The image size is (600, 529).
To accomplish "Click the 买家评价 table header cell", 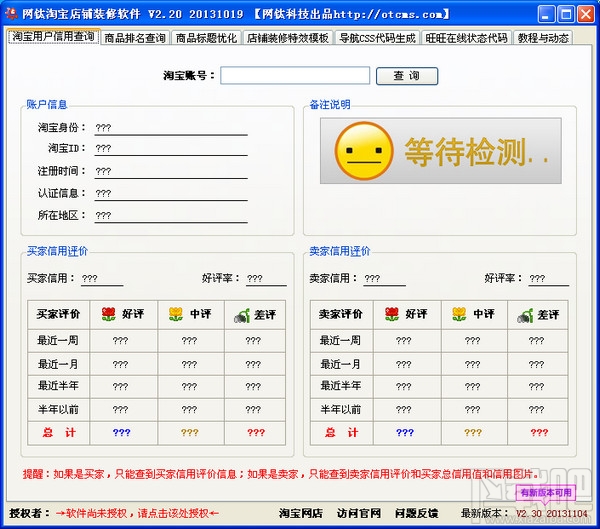I will (x=59, y=314).
